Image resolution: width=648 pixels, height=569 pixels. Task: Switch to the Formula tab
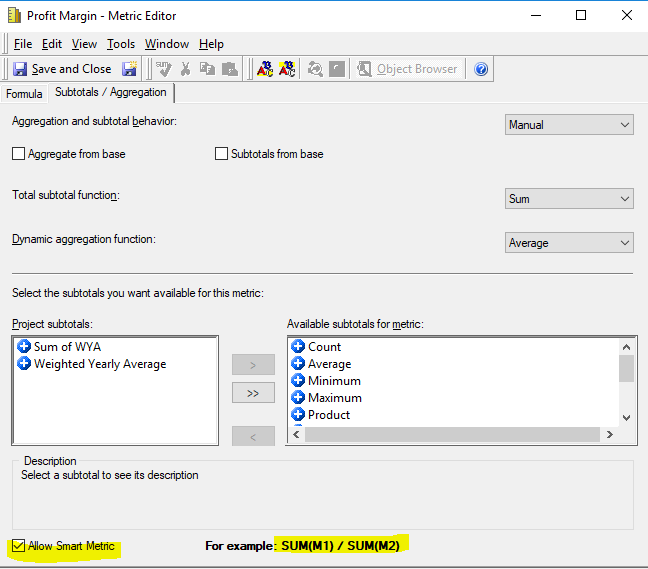[x=24, y=94]
